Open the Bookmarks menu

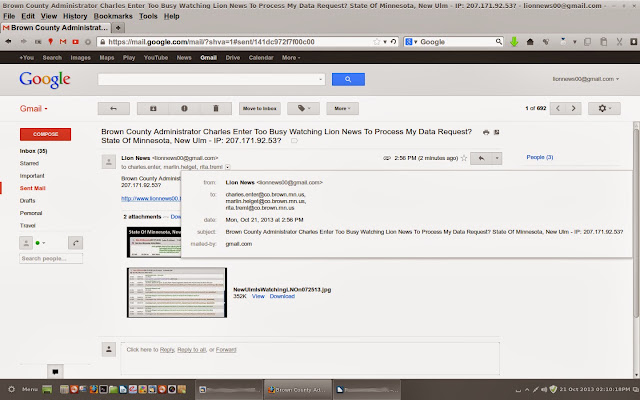pos(113,16)
